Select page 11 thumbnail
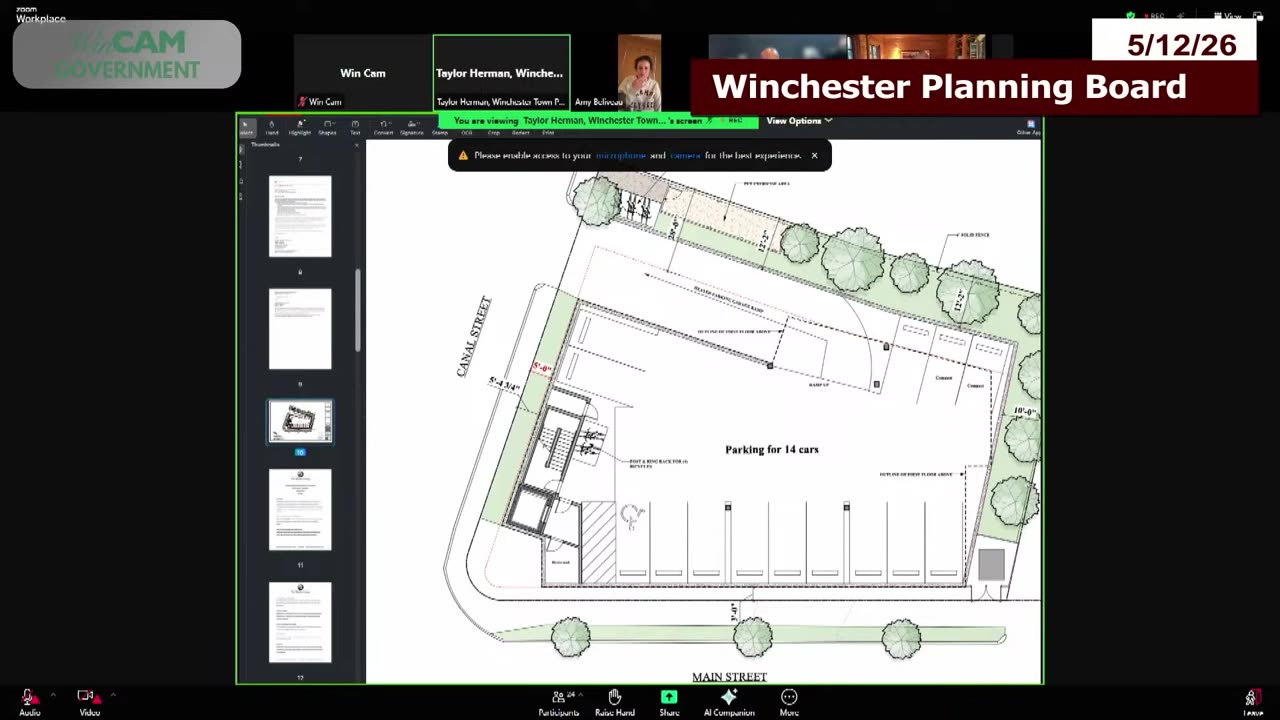Viewport: 1280px width, 720px height. (x=300, y=510)
